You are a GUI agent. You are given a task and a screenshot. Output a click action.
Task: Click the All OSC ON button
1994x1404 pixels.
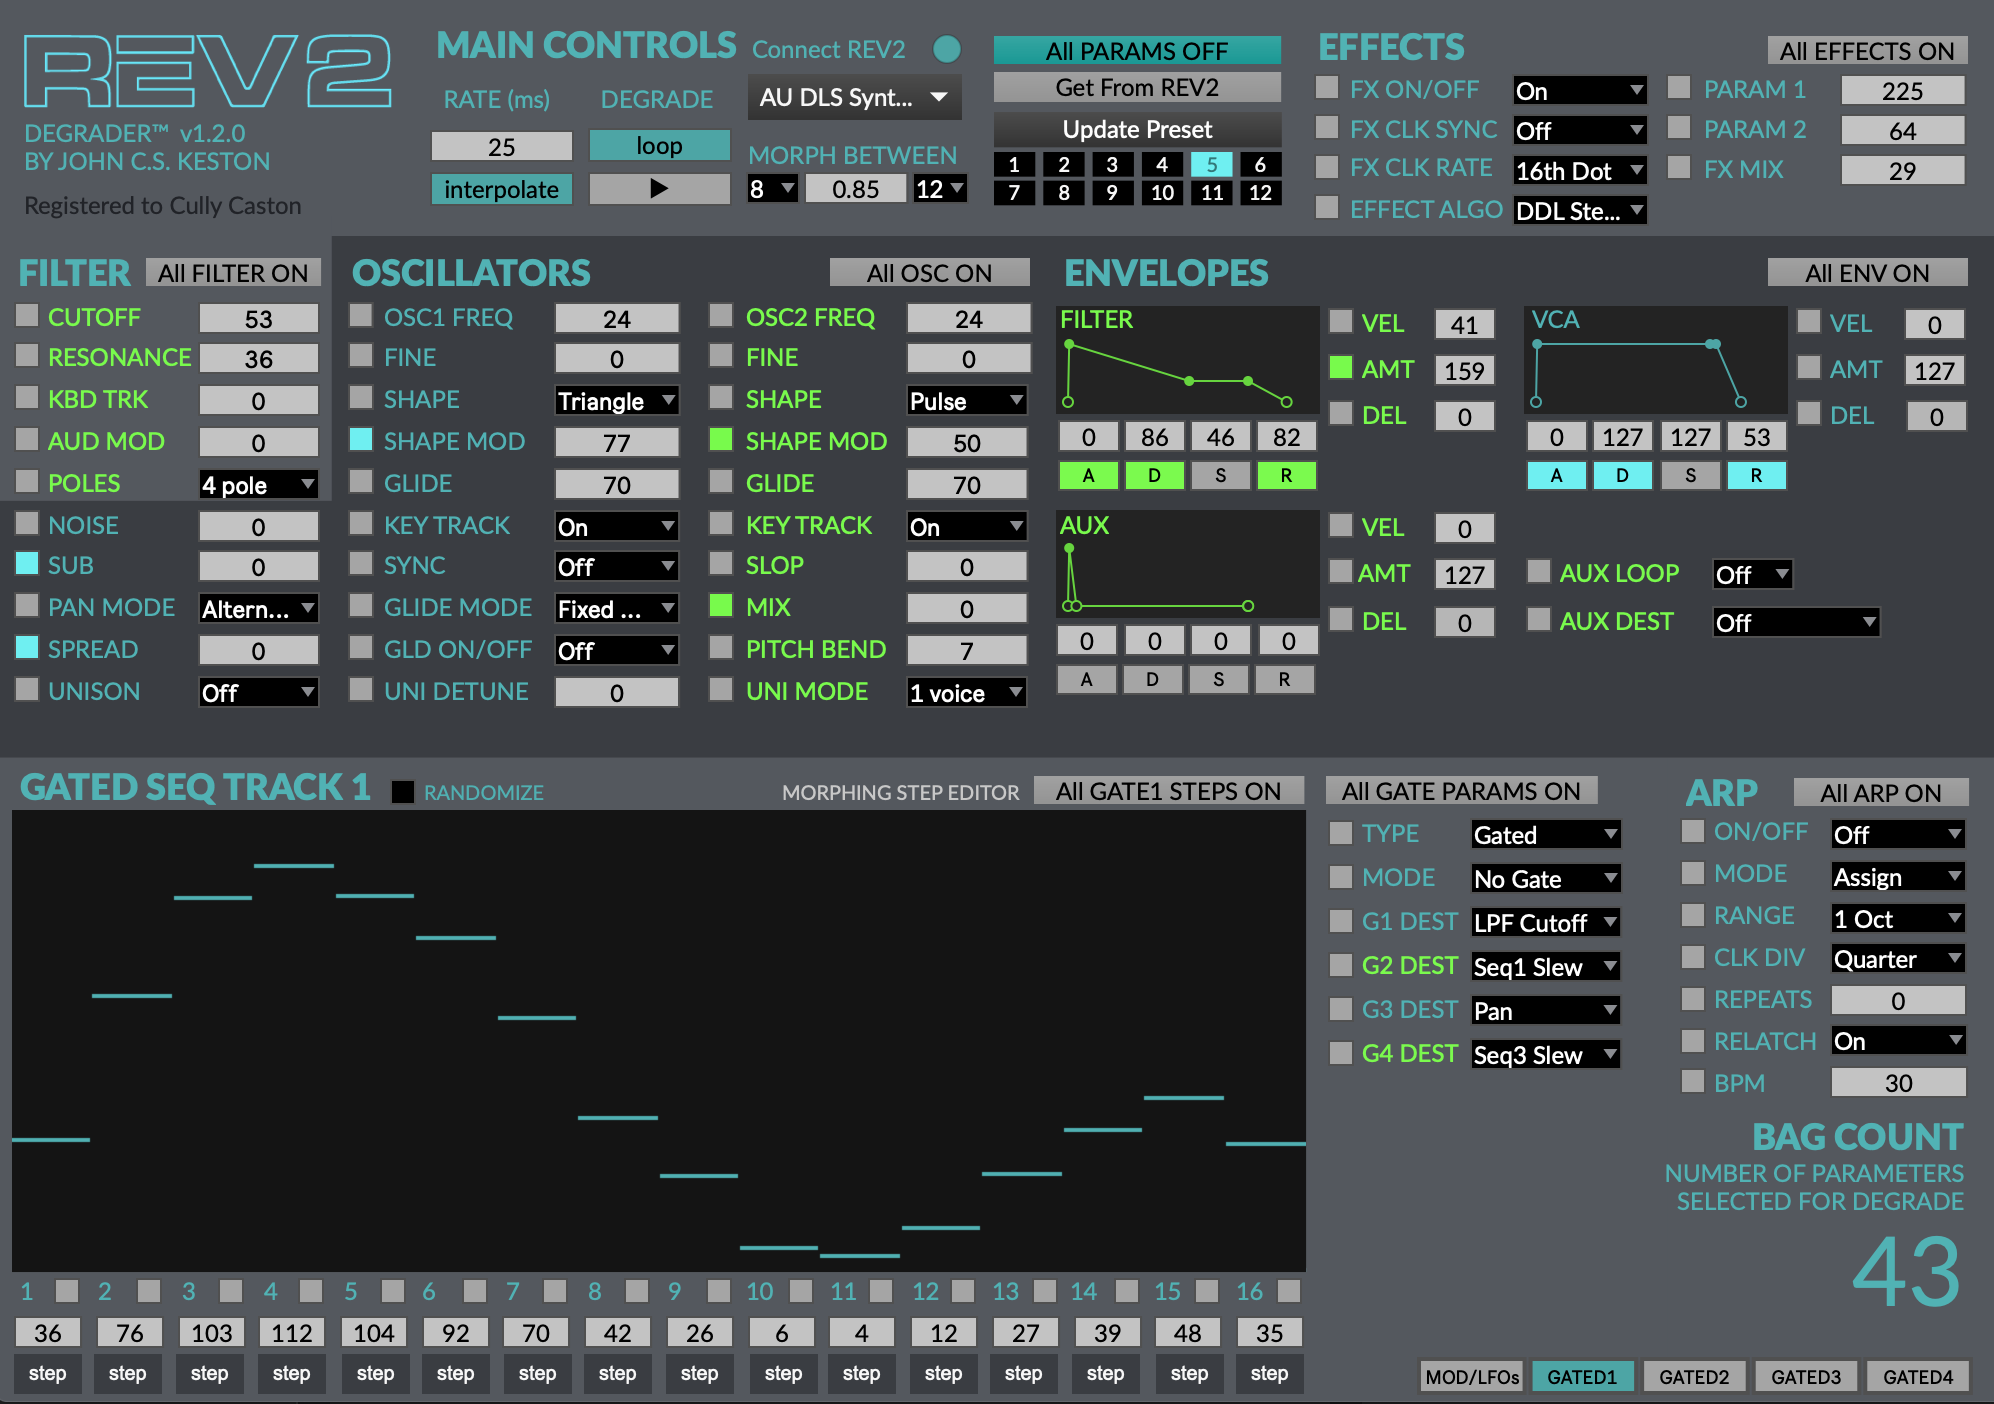click(x=929, y=273)
